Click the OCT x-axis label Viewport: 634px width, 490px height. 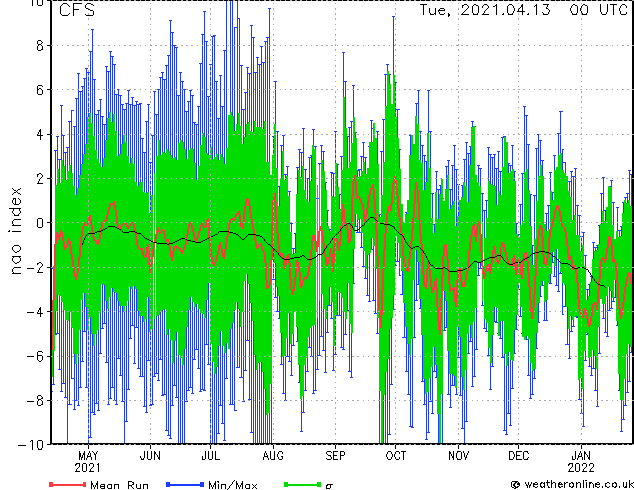coord(395,456)
